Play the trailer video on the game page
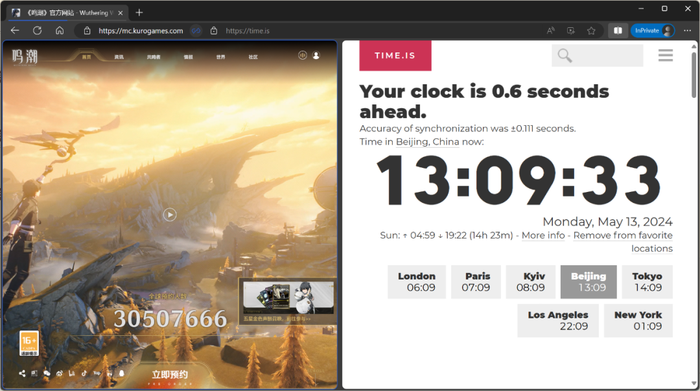The height and width of the screenshot is (391, 700). point(170,215)
